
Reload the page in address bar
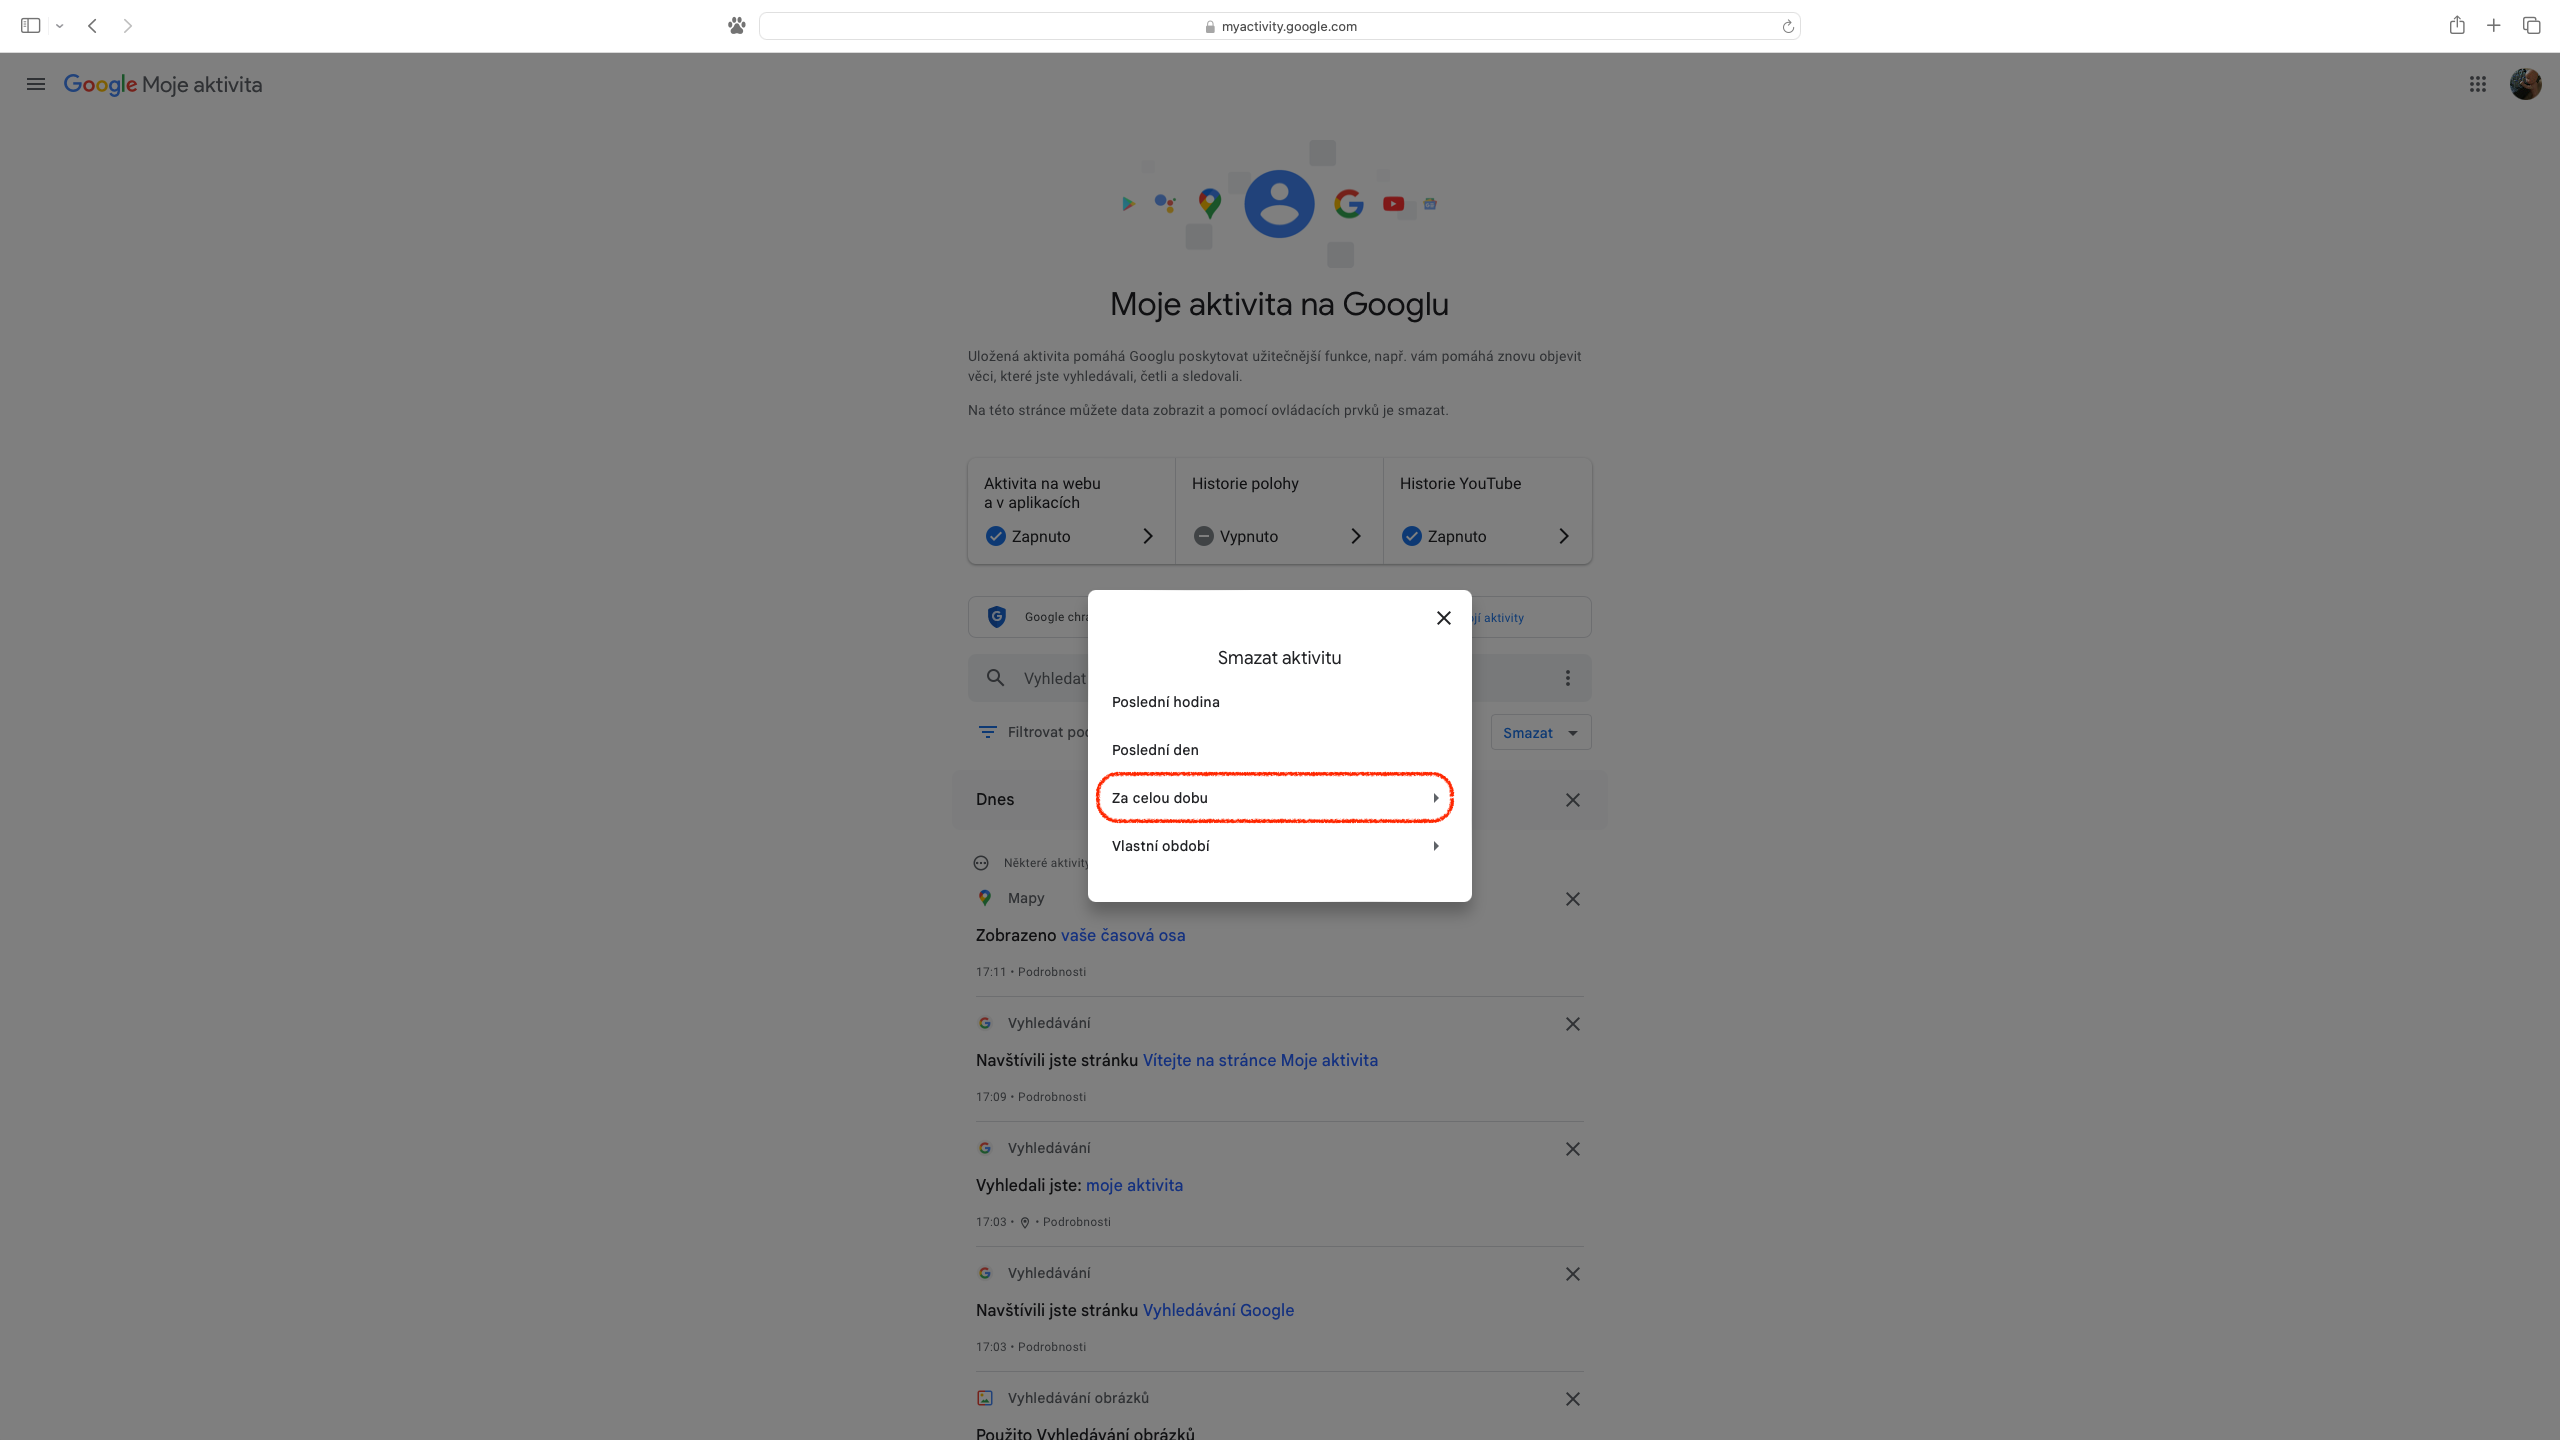(x=1787, y=27)
